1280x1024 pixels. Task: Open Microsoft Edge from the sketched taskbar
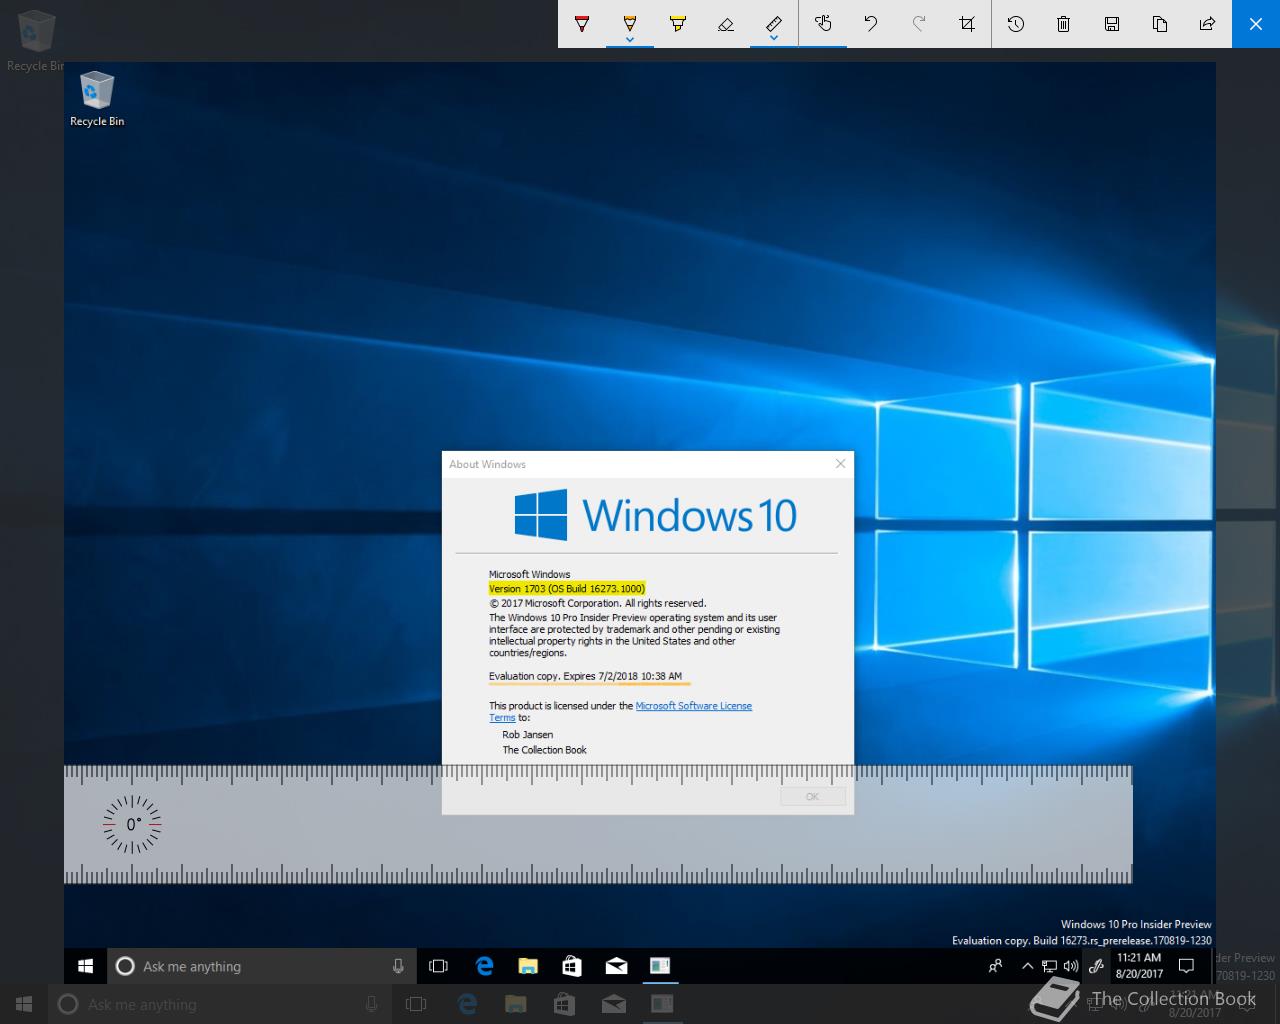pyautogui.click(x=485, y=966)
